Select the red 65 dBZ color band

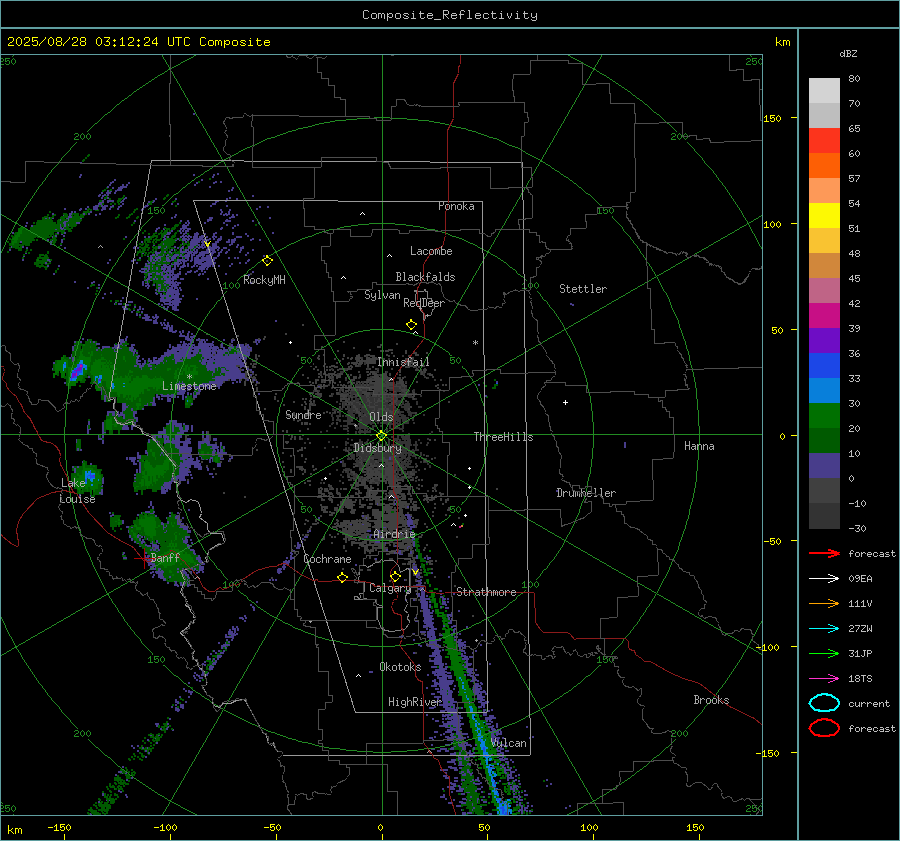pyautogui.click(x=824, y=140)
